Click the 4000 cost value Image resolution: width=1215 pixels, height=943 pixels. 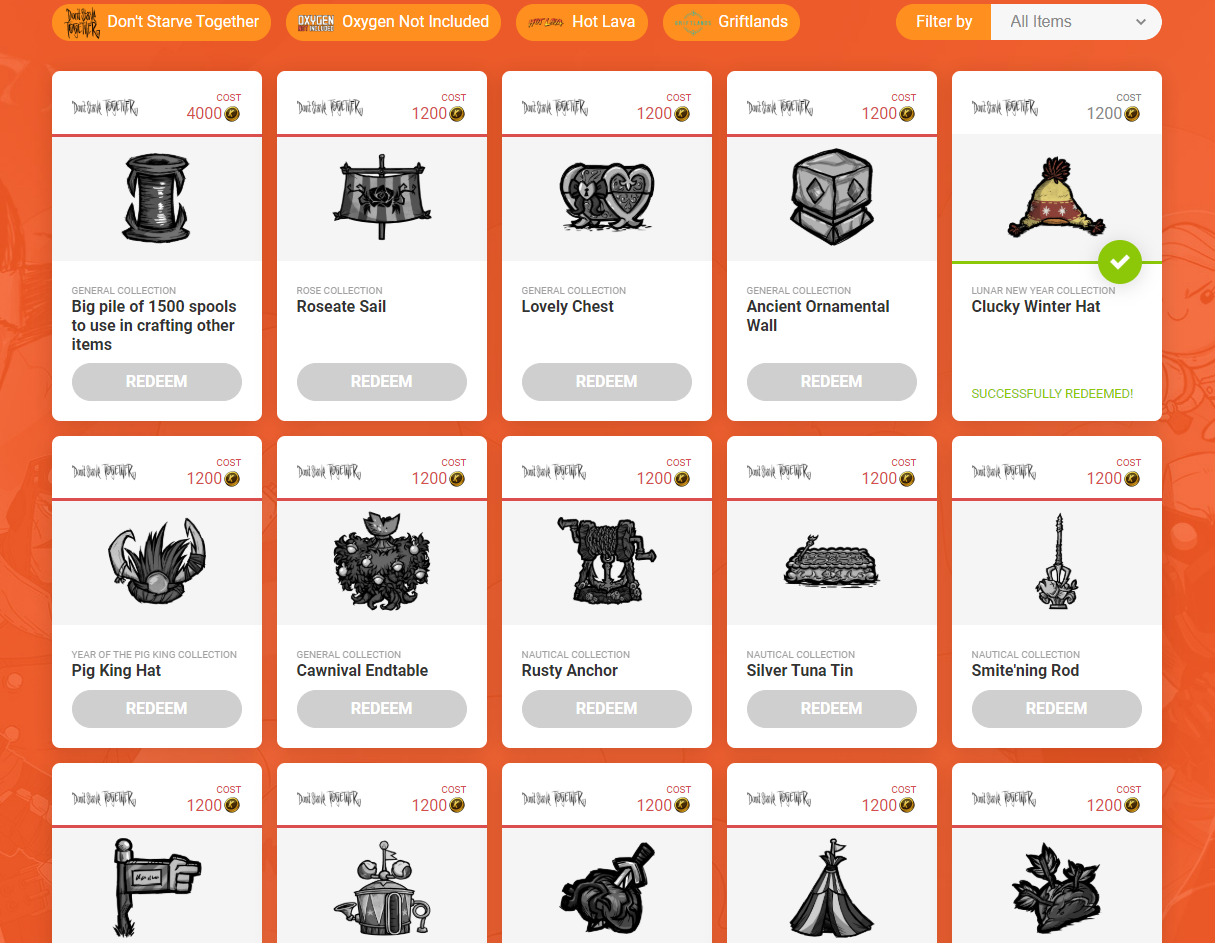pyautogui.click(x=204, y=114)
